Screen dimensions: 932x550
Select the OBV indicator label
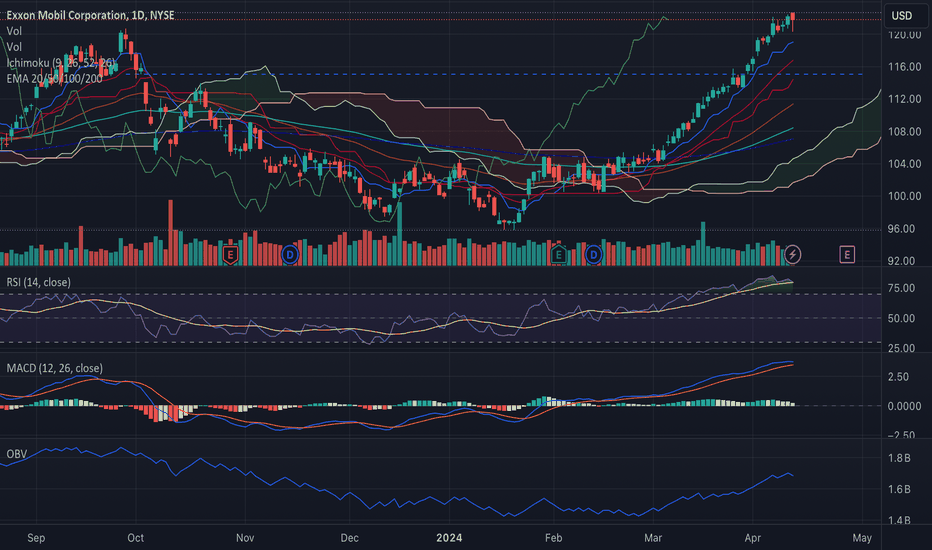click(17, 454)
